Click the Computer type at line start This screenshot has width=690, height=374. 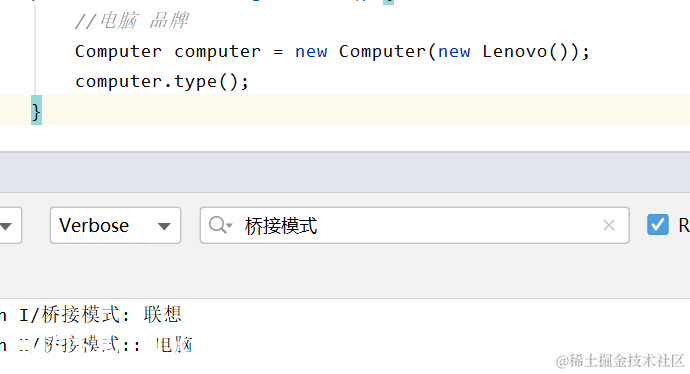(118, 52)
